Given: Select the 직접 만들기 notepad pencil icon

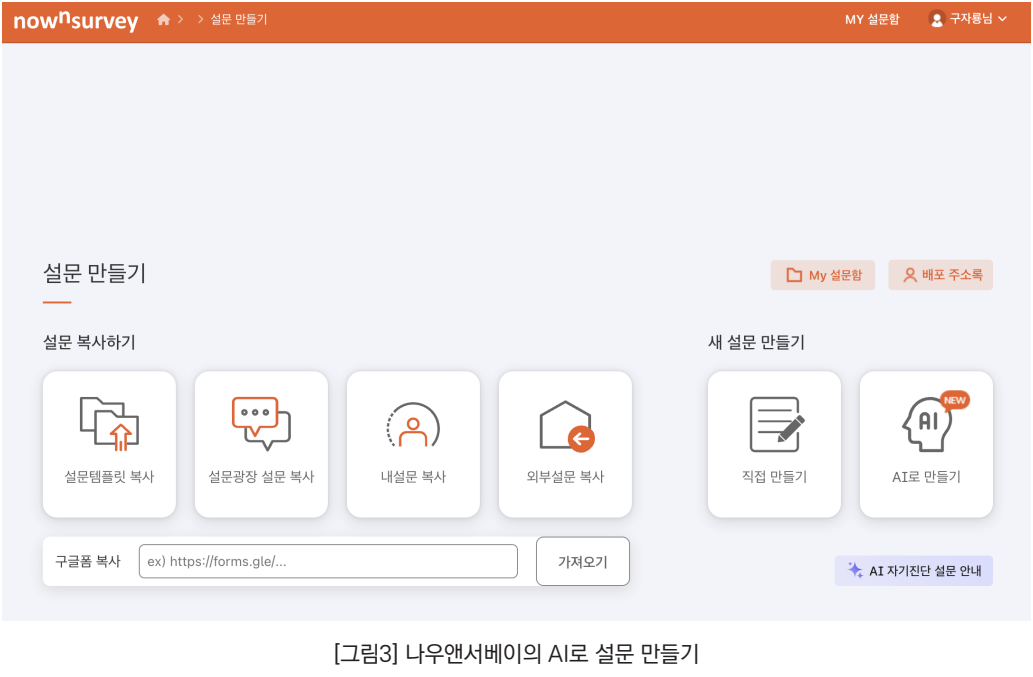Looking at the screenshot, I should (x=777, y=424).
